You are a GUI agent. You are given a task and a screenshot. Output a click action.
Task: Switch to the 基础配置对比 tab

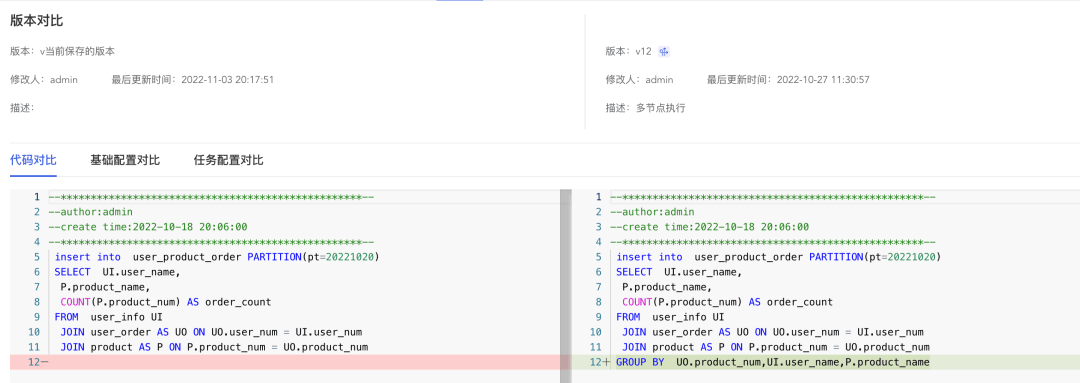(125, 161)
